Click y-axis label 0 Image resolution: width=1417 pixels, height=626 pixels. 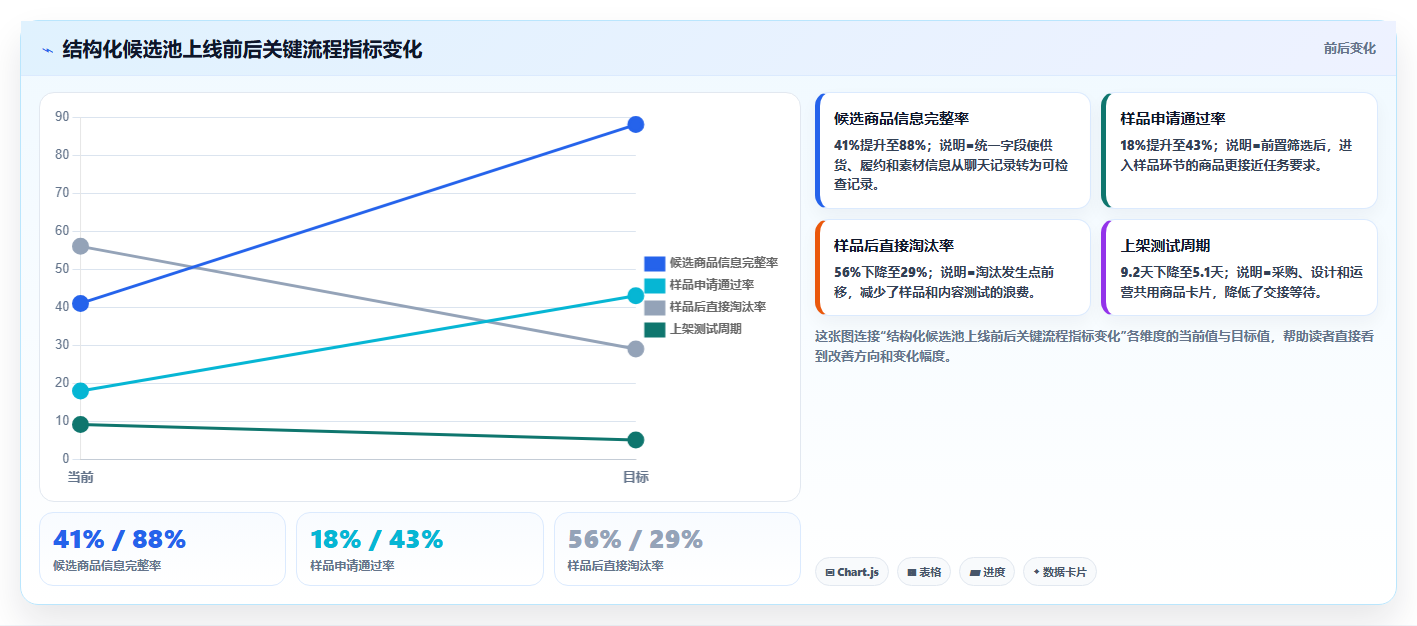[66, 459]
